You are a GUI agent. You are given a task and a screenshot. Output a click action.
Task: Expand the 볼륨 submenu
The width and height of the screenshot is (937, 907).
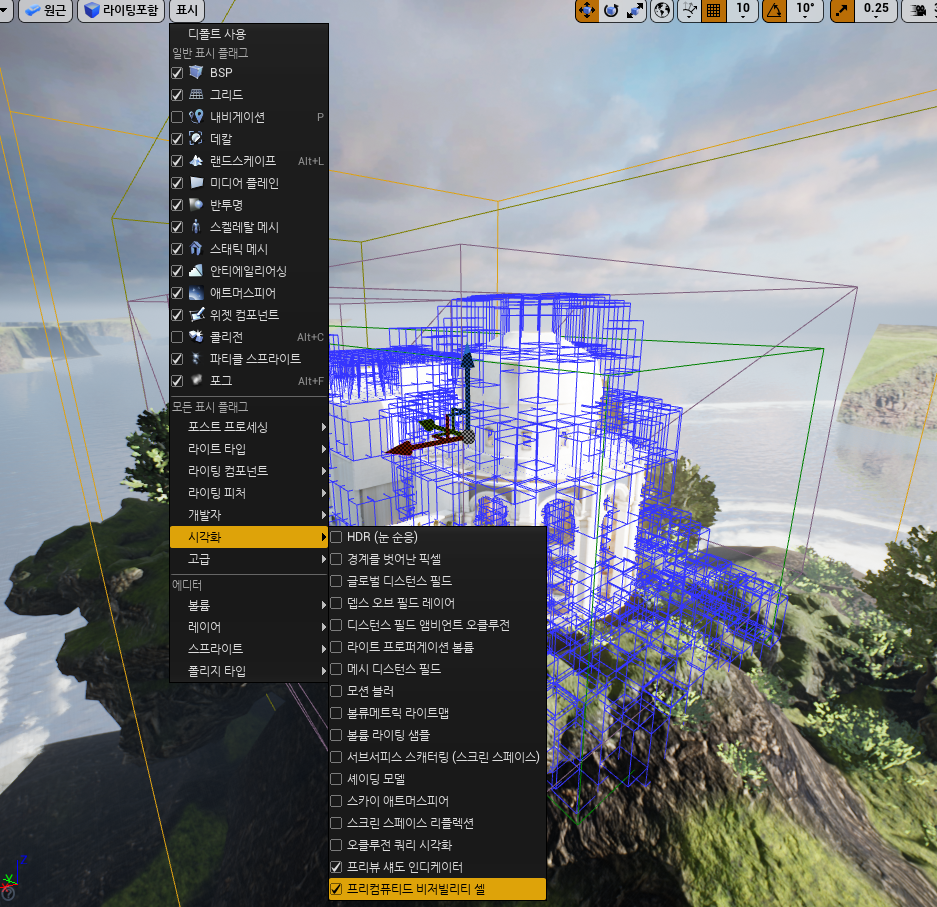point(249,605)
